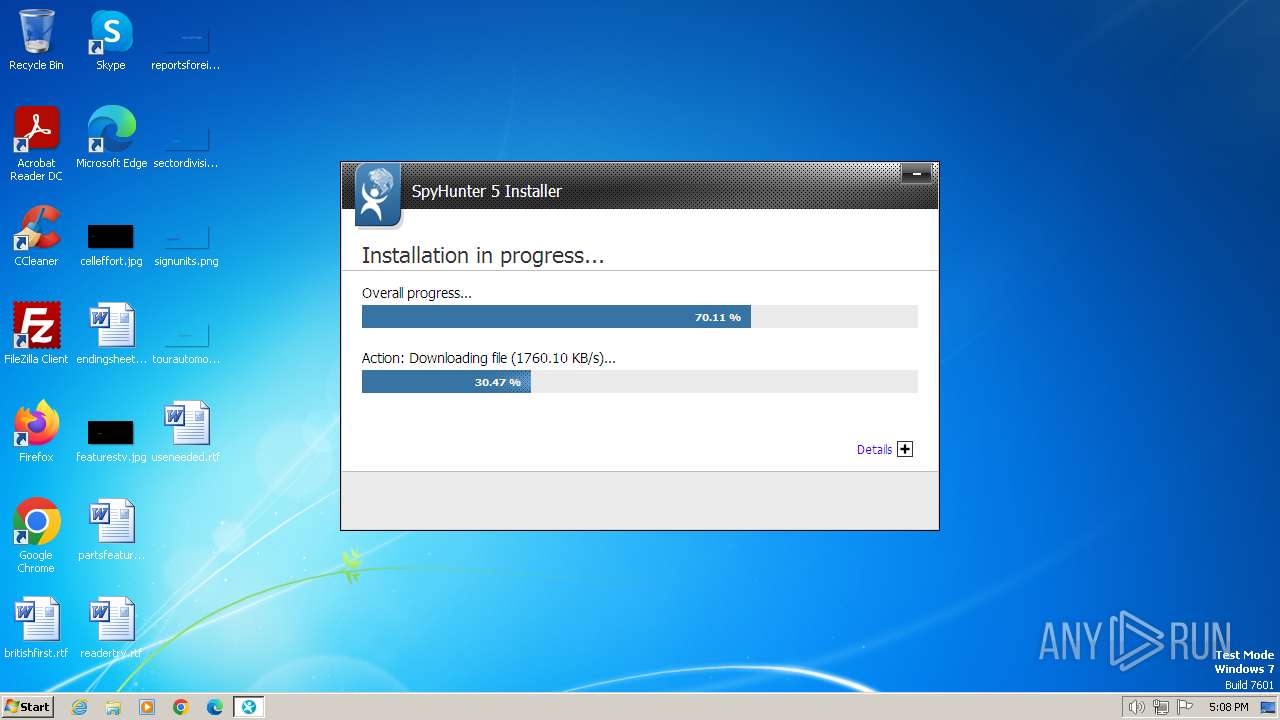Image resolution: width=1280 pixels, height=720 pixels.
Task: Click the SpyHunter 5 Installer title text
Action: (x=487, y=191)
